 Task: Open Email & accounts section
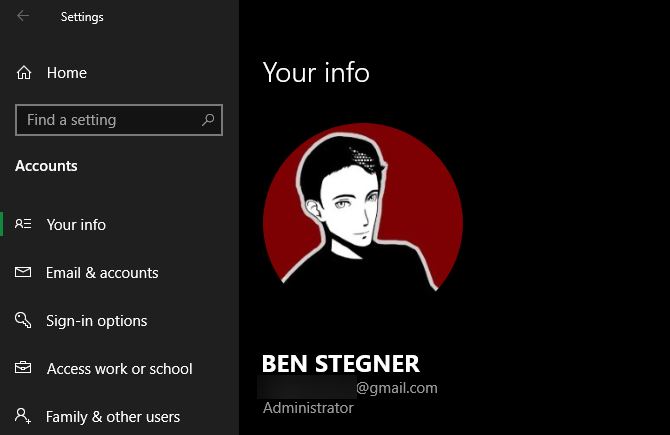point(102,273)
